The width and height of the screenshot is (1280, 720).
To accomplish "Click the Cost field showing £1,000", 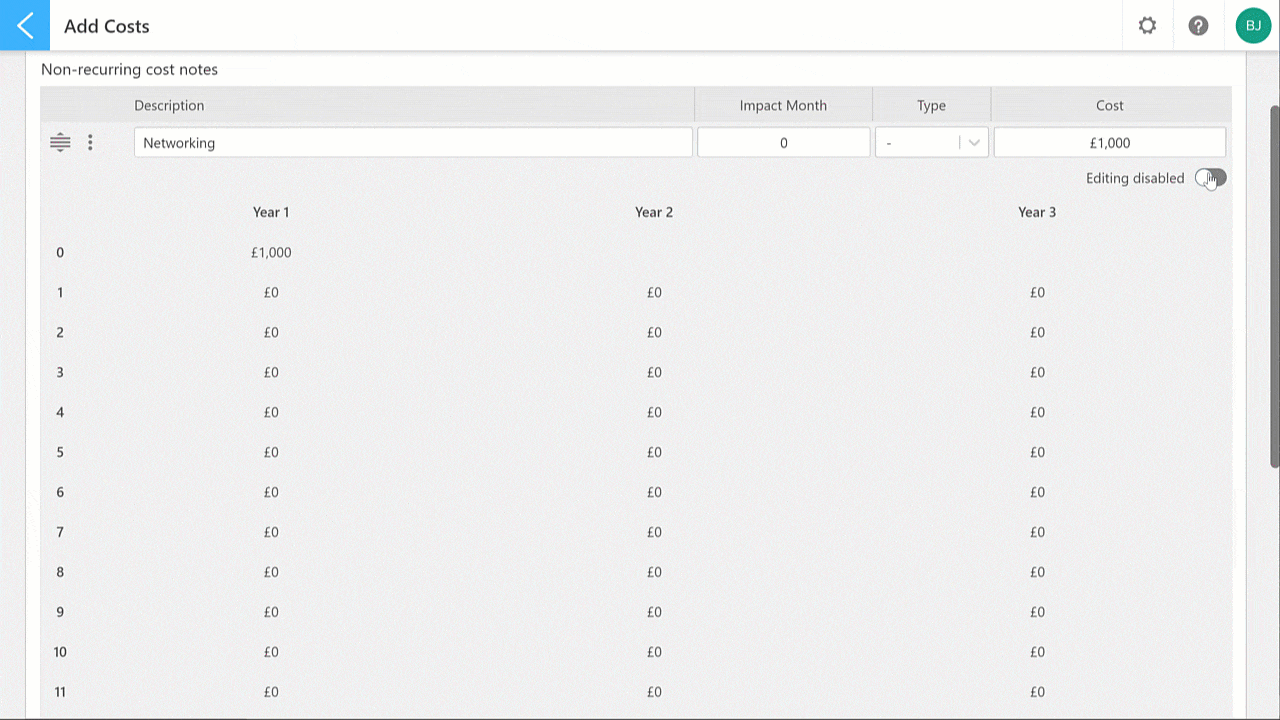I will [x=1110, y=142].
